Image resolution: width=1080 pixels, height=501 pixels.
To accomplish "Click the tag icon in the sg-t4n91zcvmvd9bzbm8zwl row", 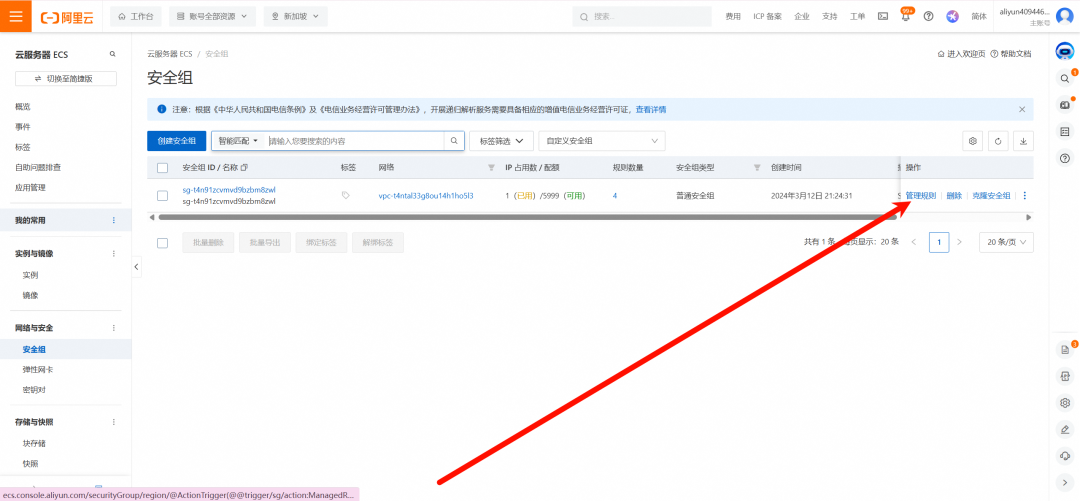I will coord(346,196).
